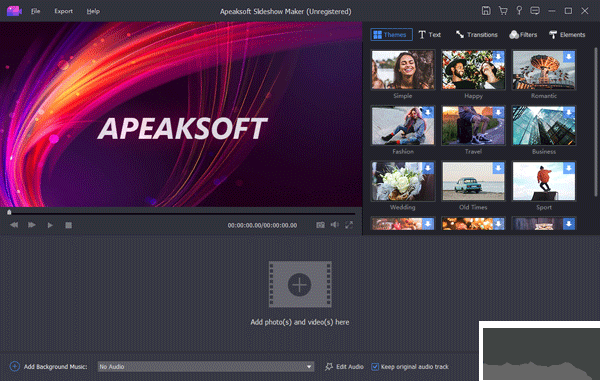Click the register key icon
Viewport: 600px width, 381px height.
tap(519, 11)
